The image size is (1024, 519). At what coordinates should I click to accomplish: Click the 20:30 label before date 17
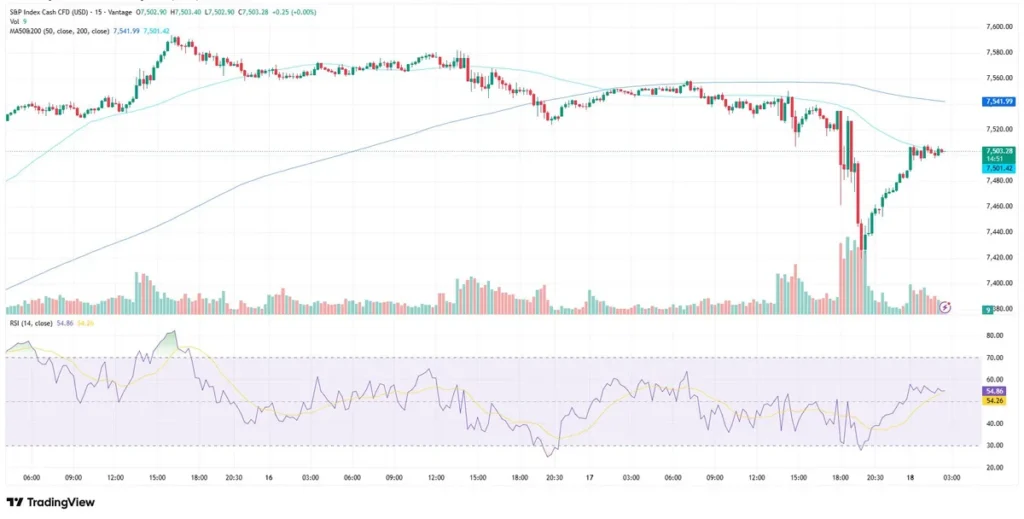554,478
